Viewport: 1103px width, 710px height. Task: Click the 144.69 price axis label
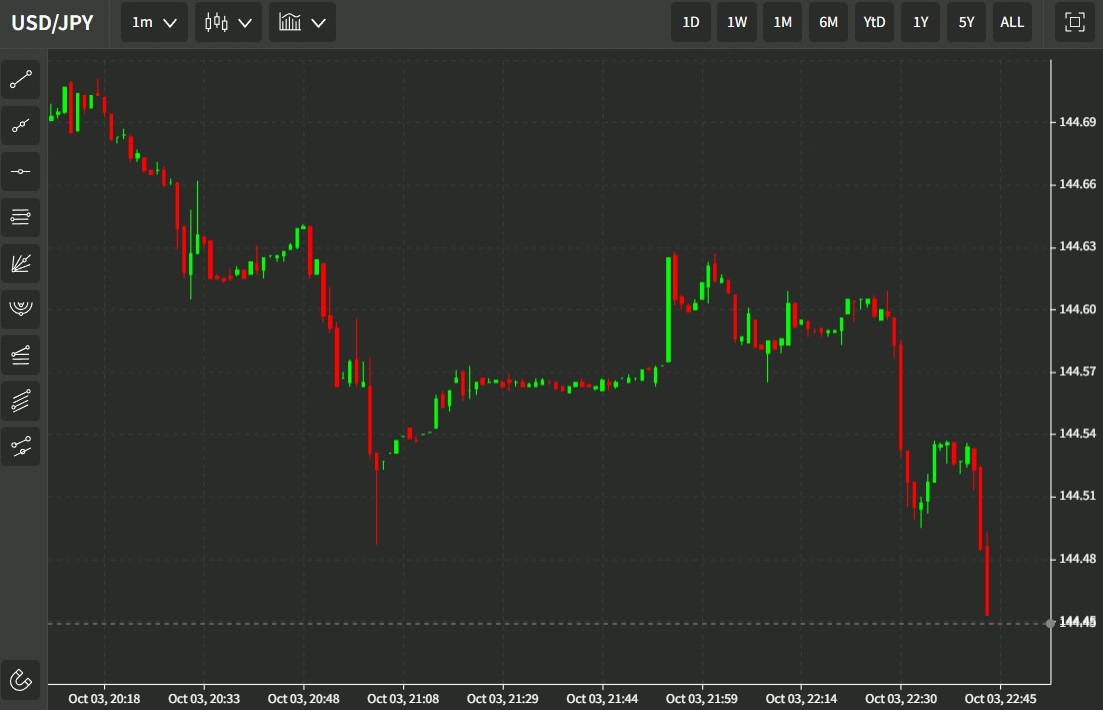tap(1077, 122)
